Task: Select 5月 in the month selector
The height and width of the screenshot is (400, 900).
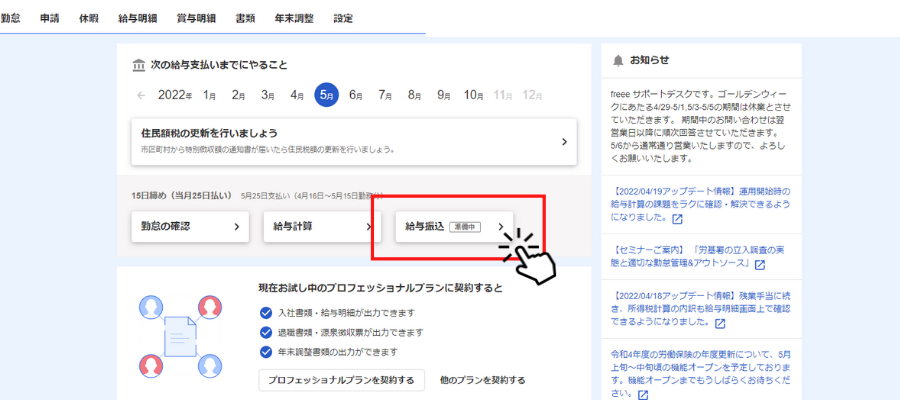Action: 326,96
